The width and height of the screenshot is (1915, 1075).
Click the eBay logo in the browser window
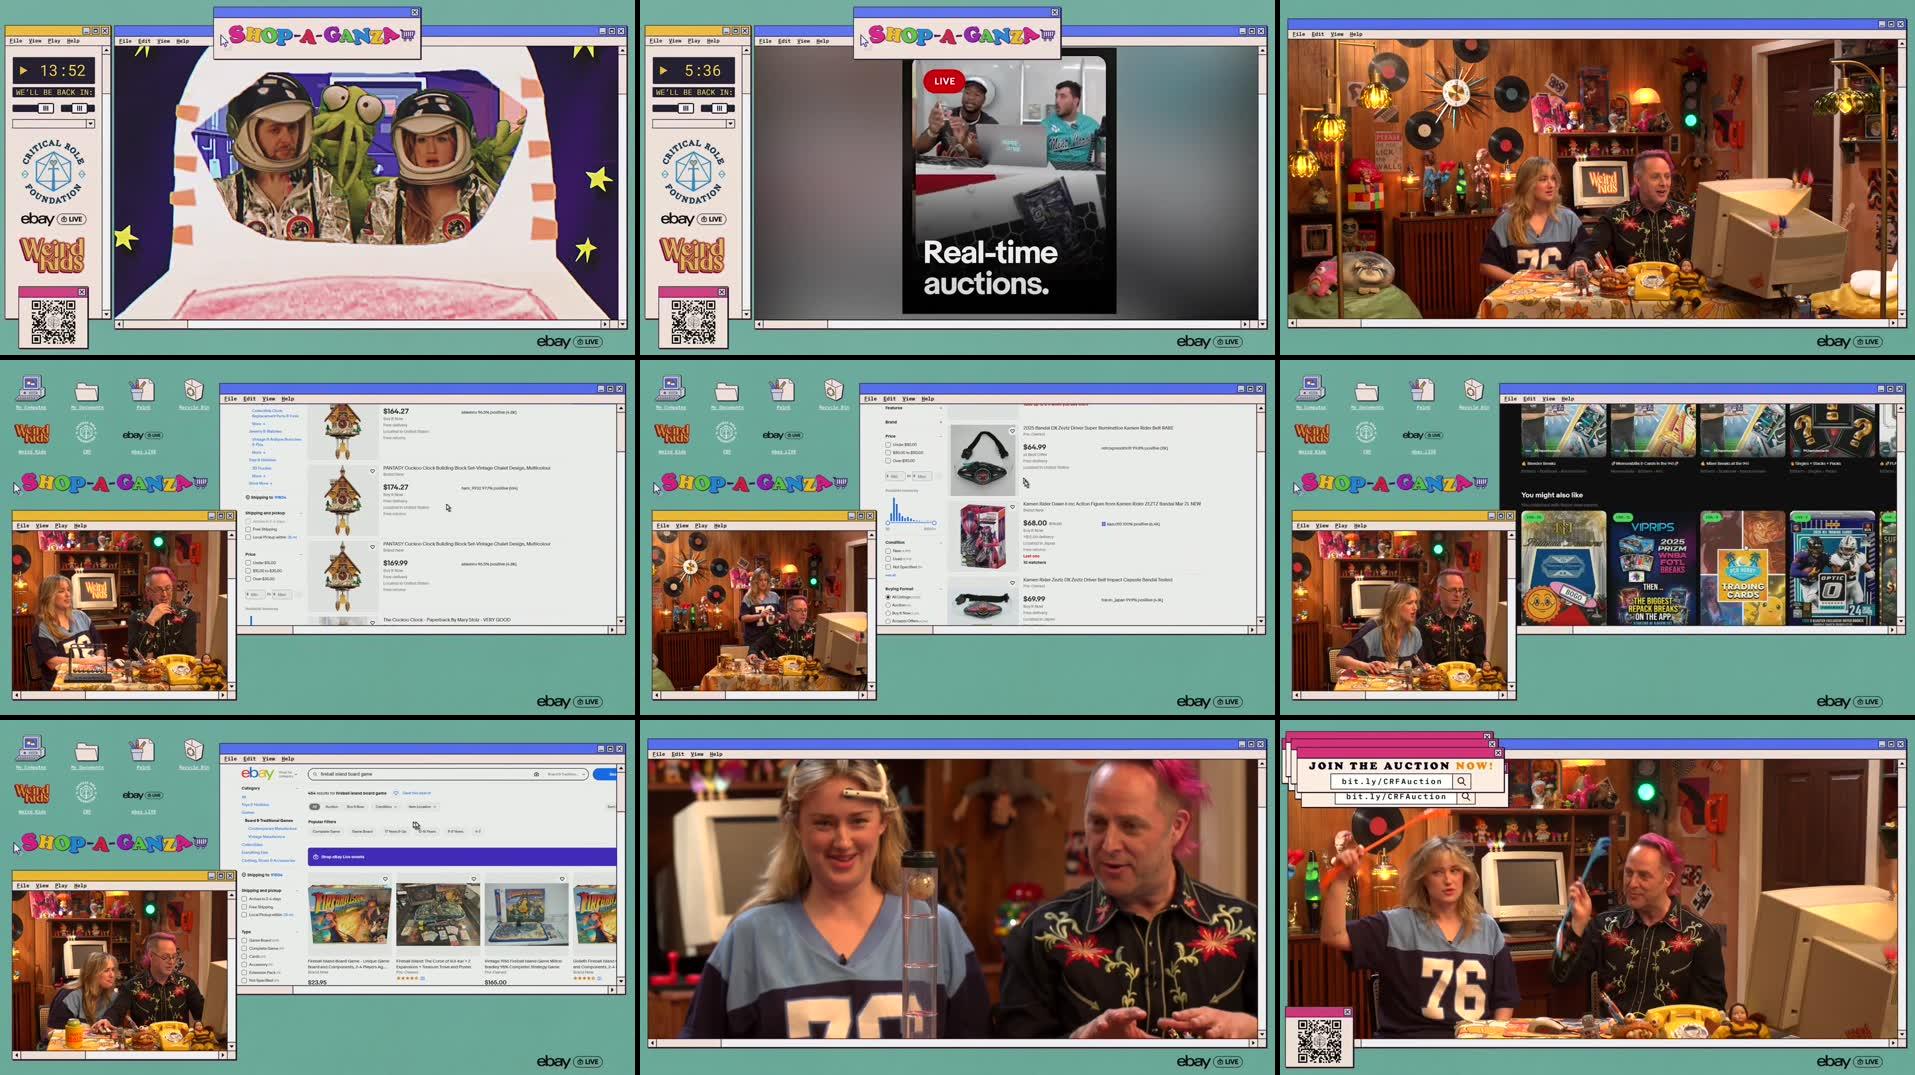(x=258, y=774)
